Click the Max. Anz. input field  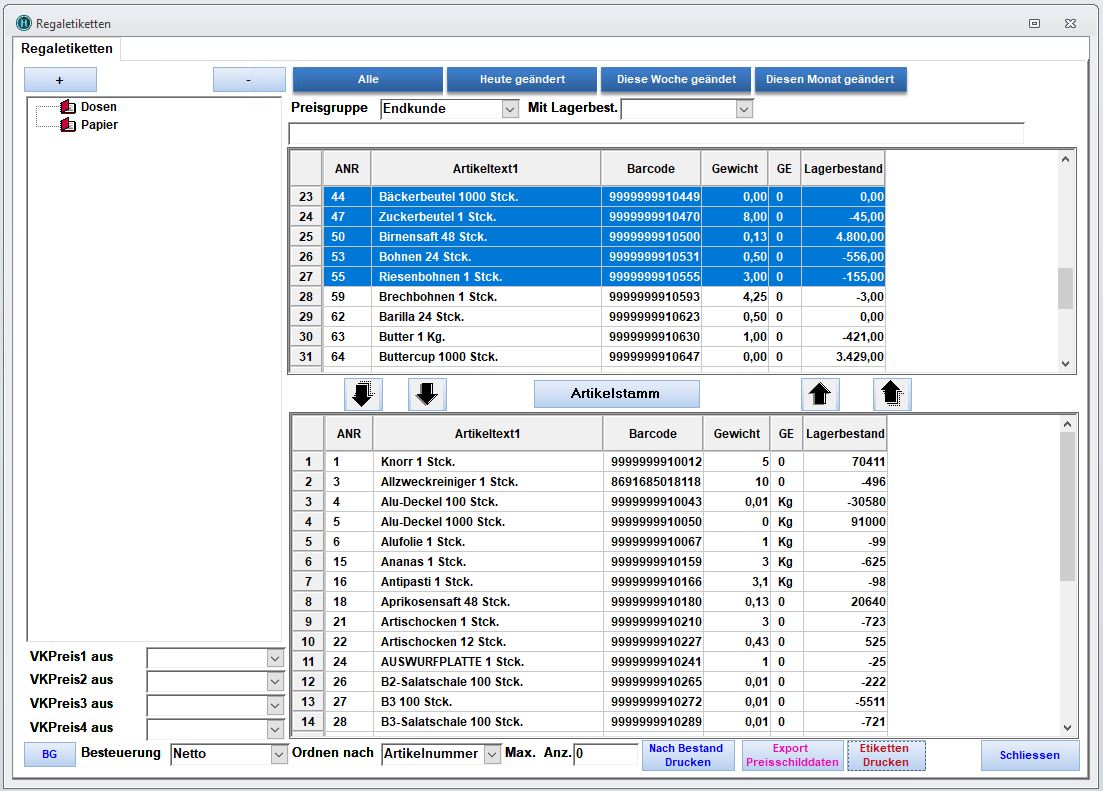pyautogui.click(x=605, y=754)
